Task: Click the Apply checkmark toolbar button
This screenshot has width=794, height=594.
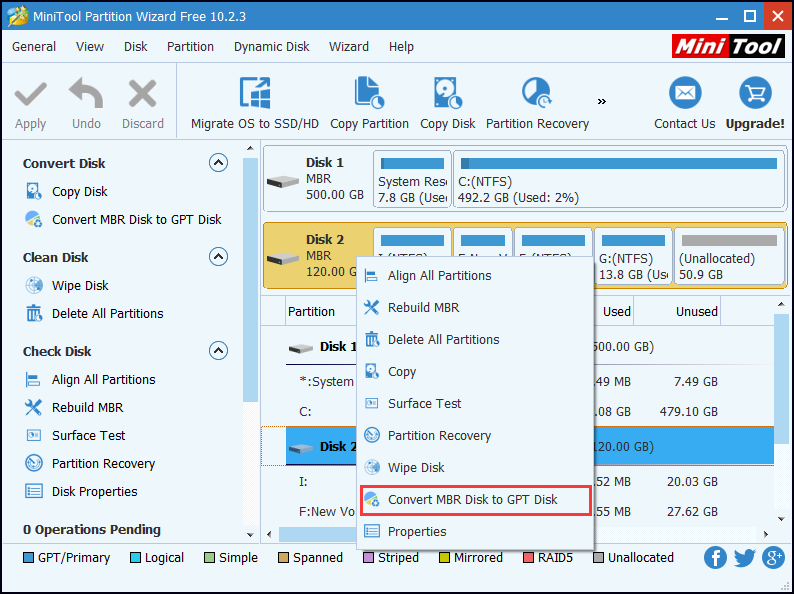Action: tap(30, 105)
